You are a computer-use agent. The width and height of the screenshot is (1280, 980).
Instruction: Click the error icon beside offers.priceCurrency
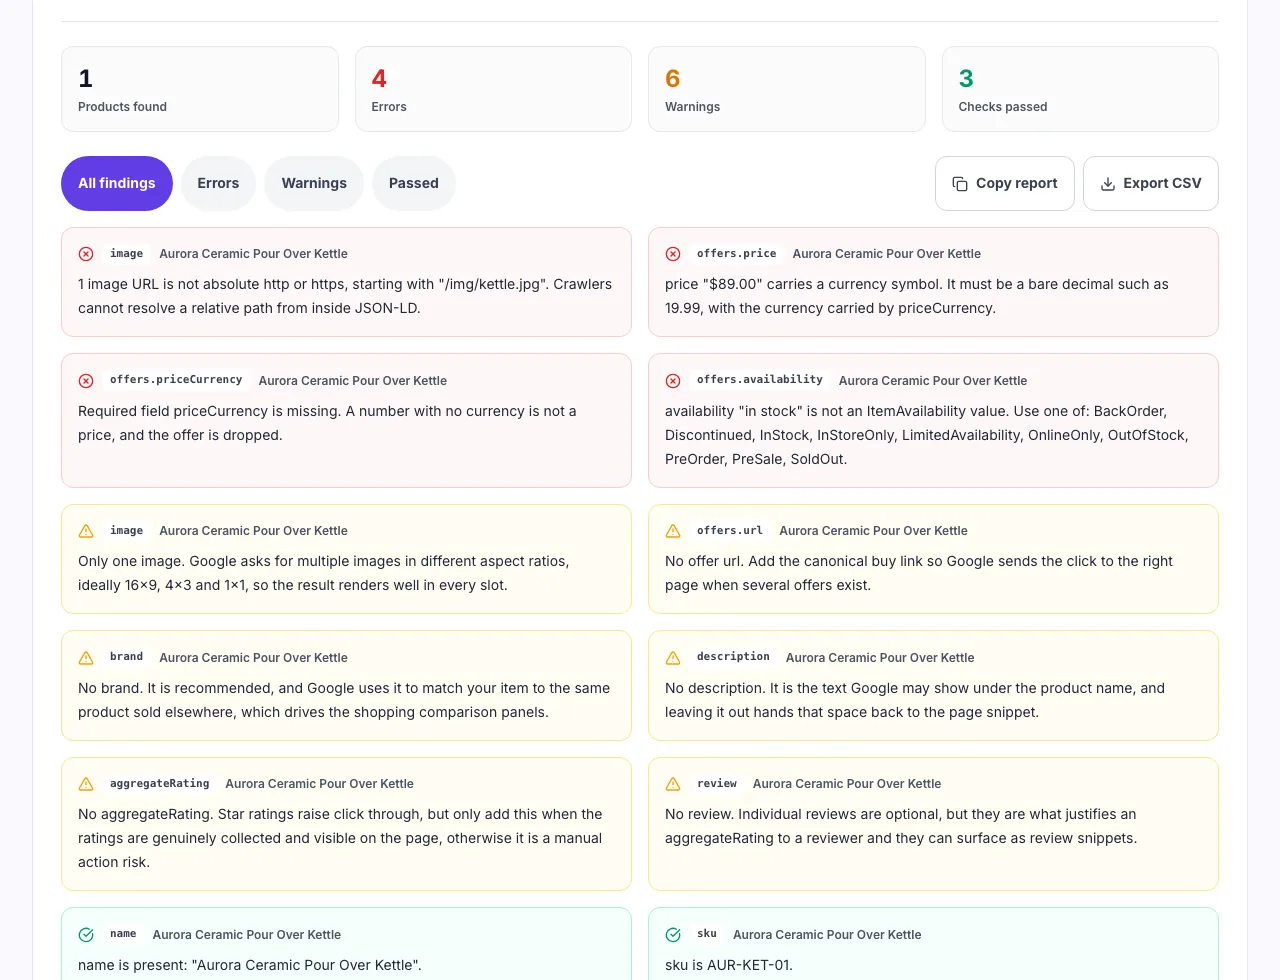click(86, 381)
